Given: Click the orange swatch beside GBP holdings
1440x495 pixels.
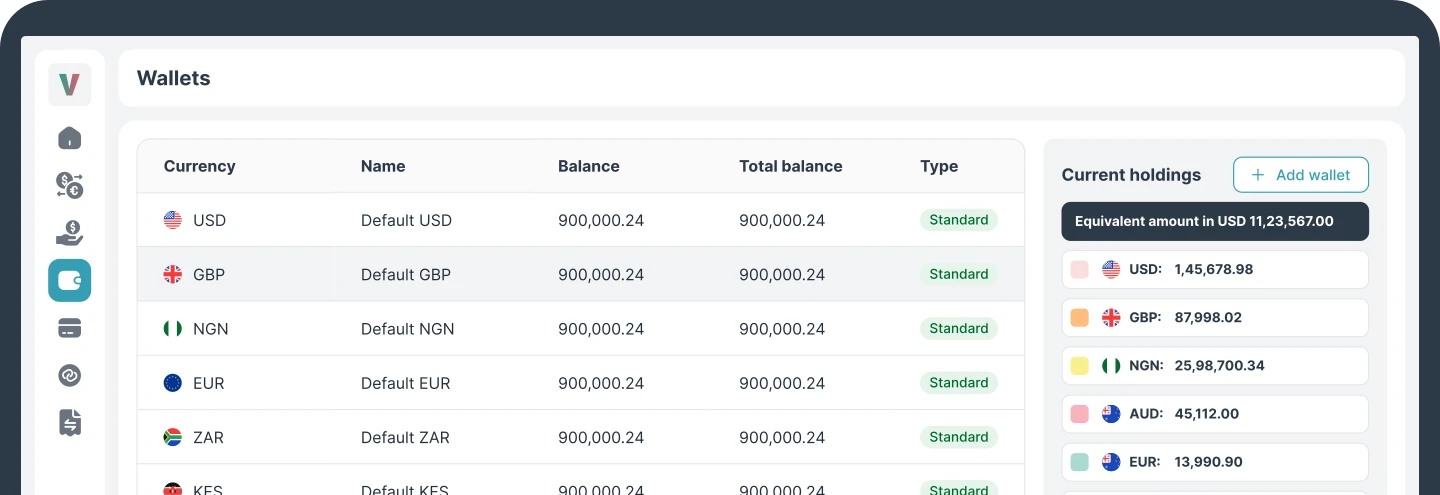Looking at the screenshot, I should pyautogui.click(x=1080, y=318).
